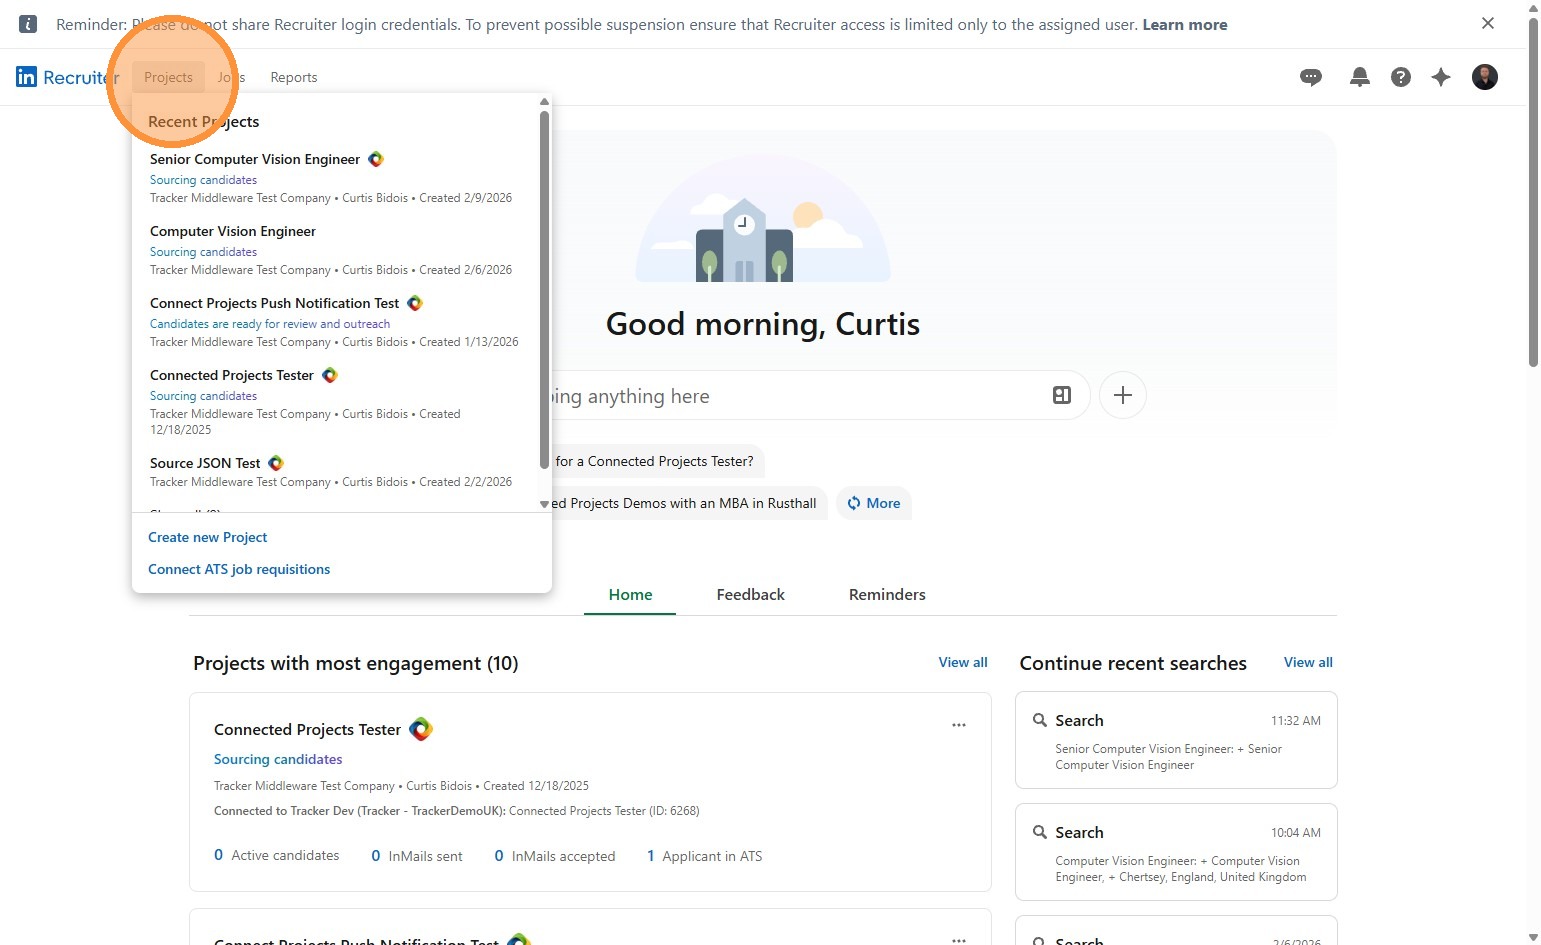Open the Projects menu in navigation
Viewport: 1541px width, 945px height.
(x=168, y=77)
